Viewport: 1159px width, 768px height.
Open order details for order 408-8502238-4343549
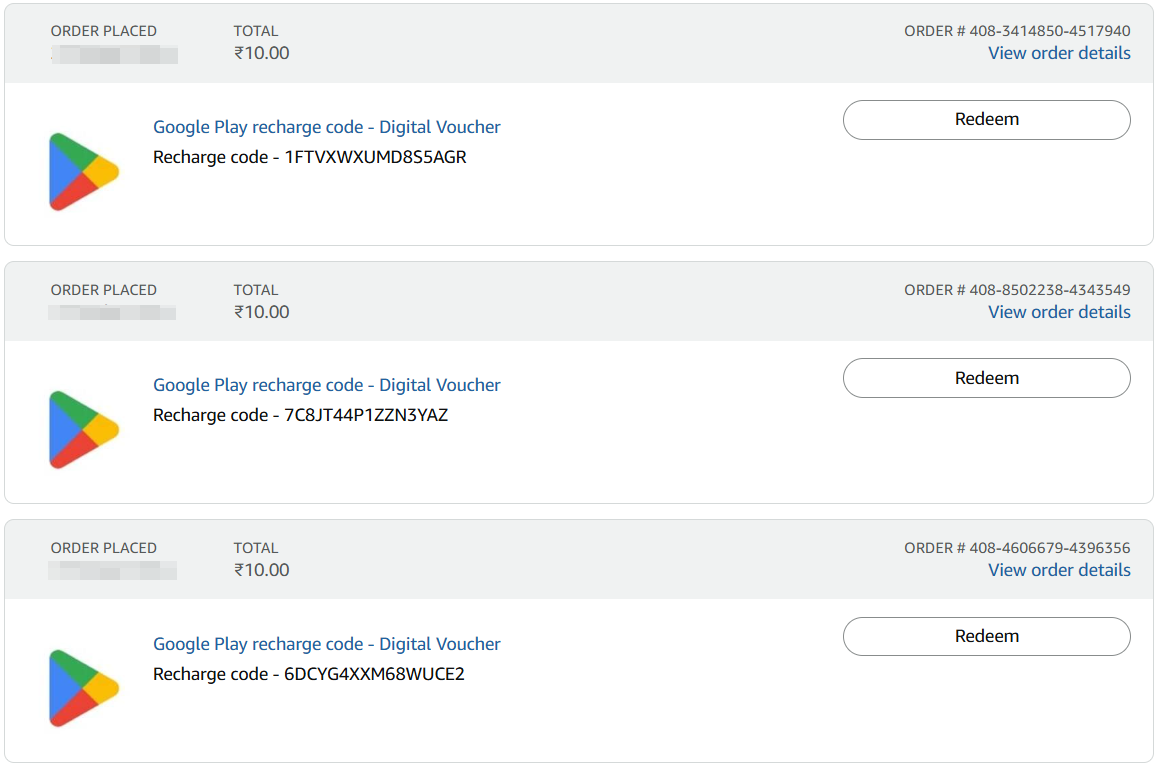point(1059,312)
